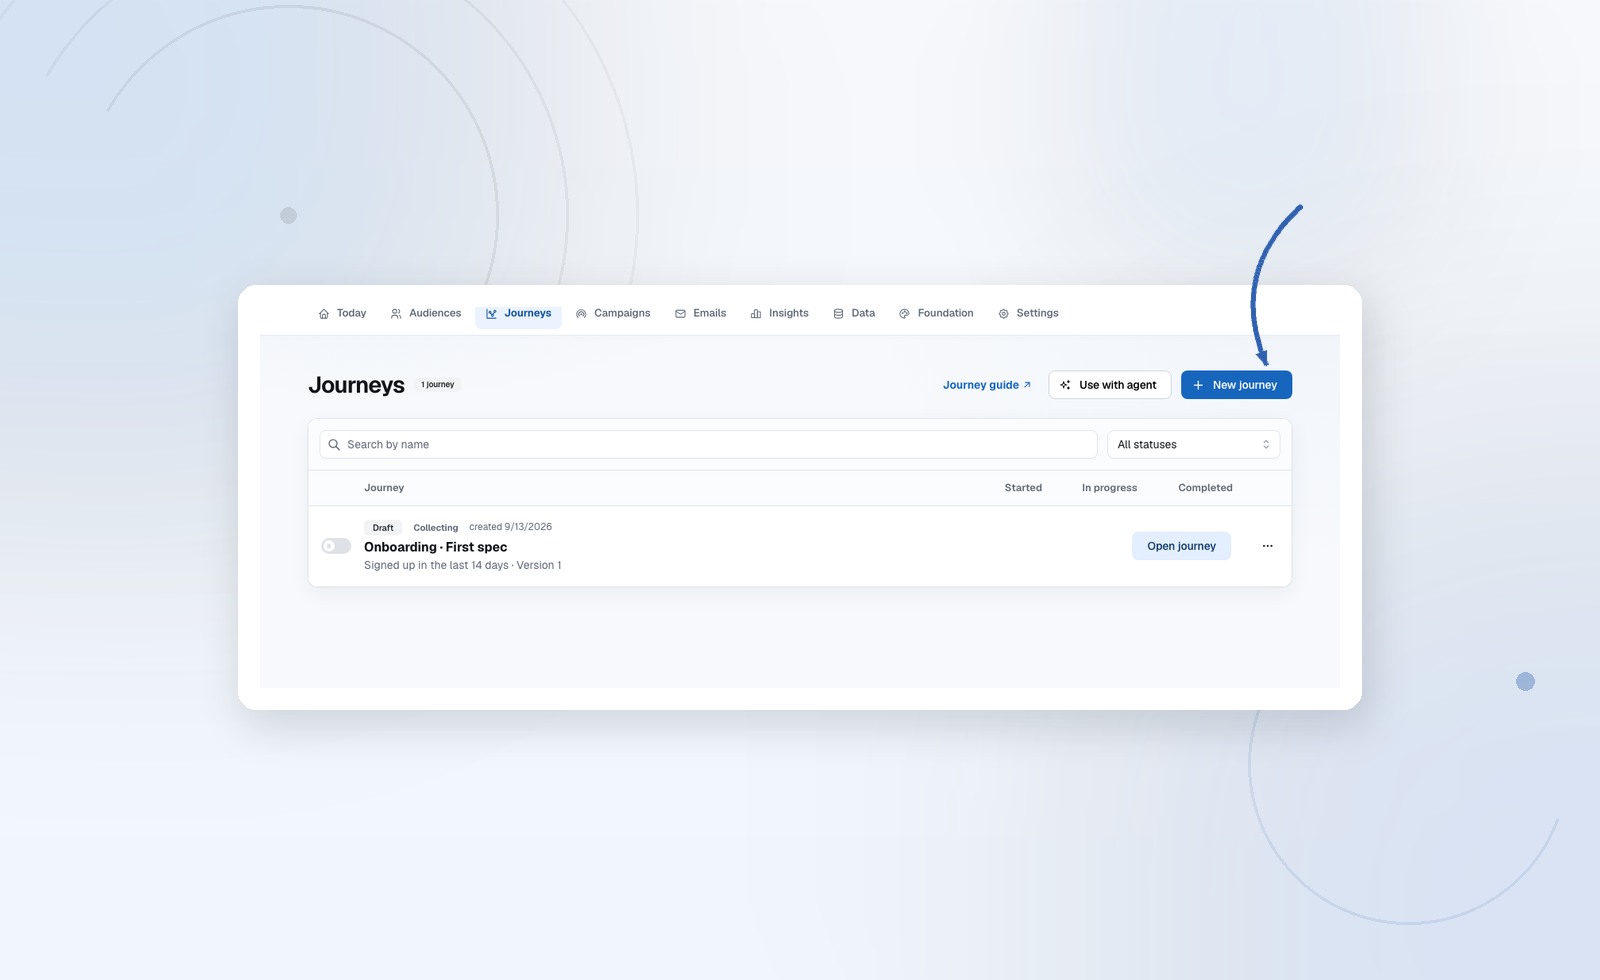This screenshot has height=980, width=1600.
Task: Open the Data tab
Action: tap(854, 313)
